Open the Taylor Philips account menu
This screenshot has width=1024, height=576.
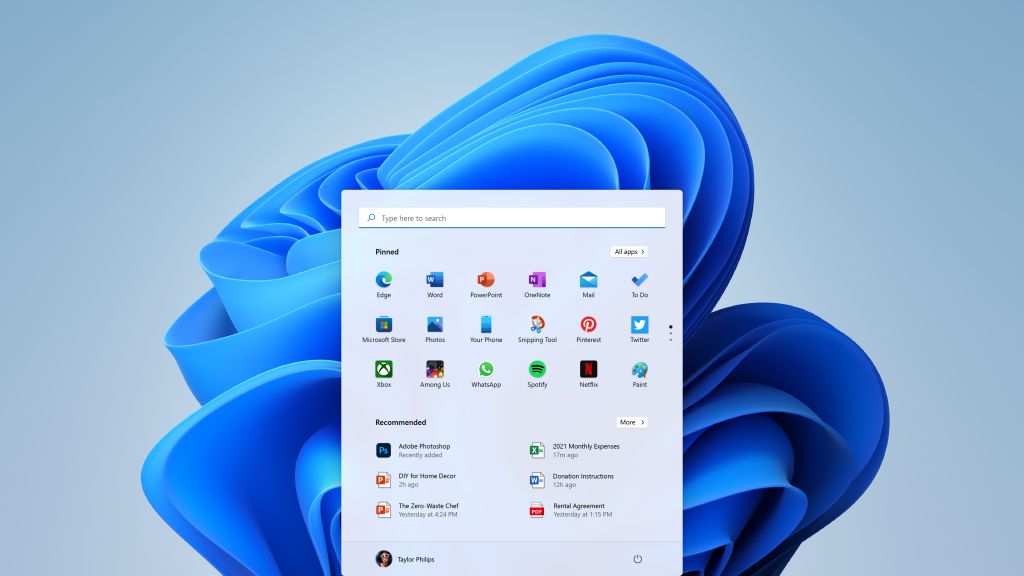tap(406, 559)
